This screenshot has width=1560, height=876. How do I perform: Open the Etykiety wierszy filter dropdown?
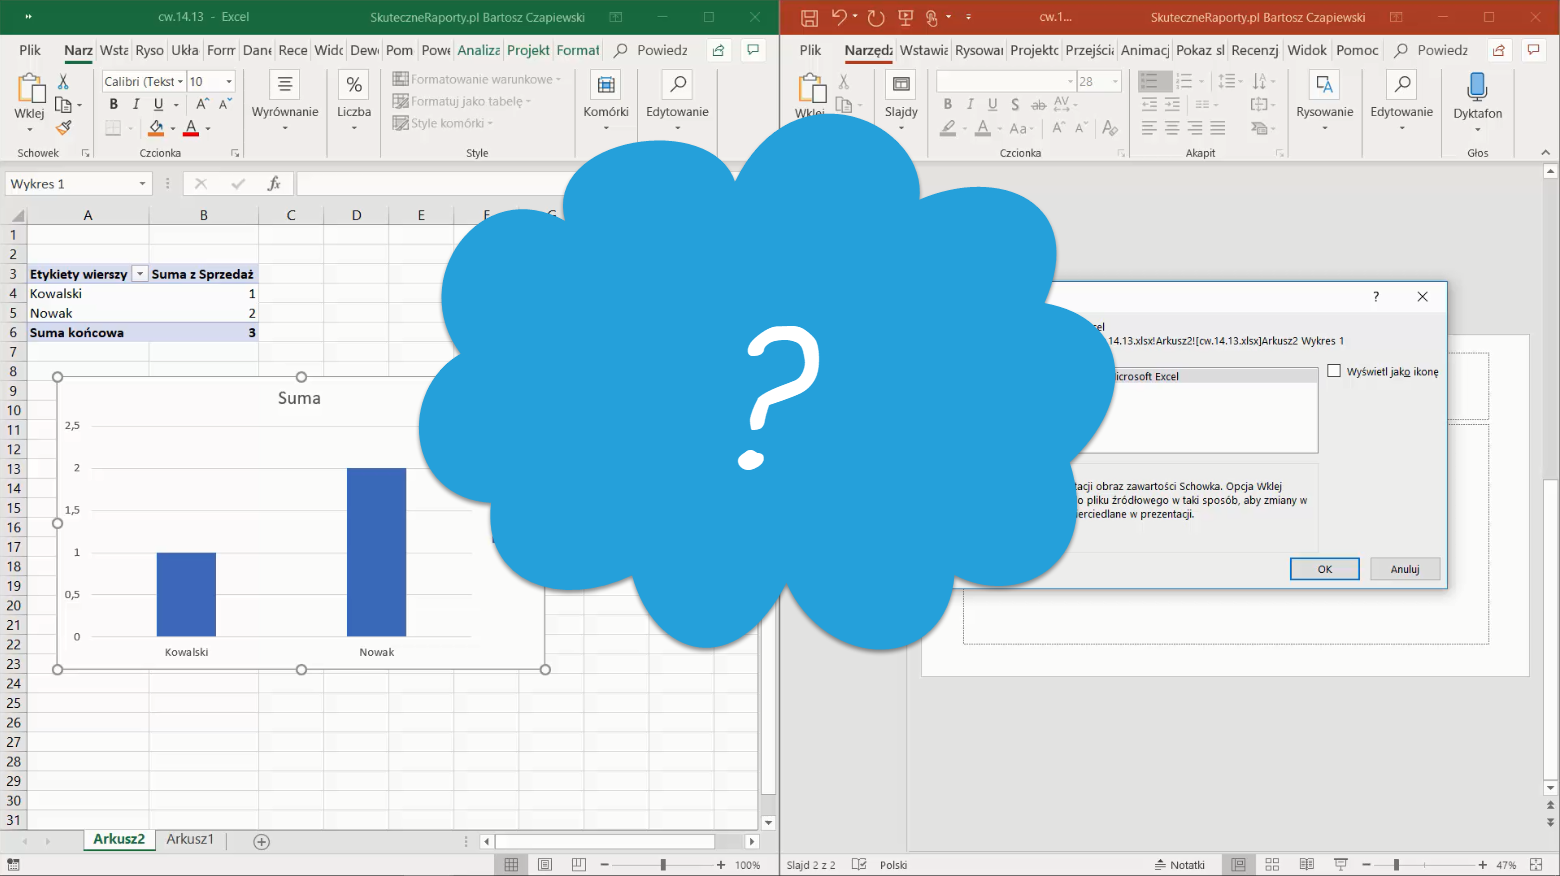point(140,274)
